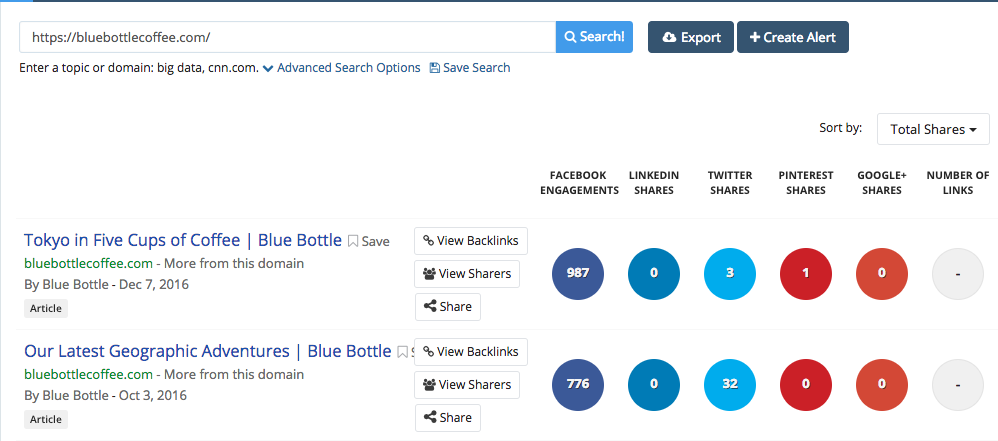
Task: Click into the URL search field
Action: coord(288,37)
